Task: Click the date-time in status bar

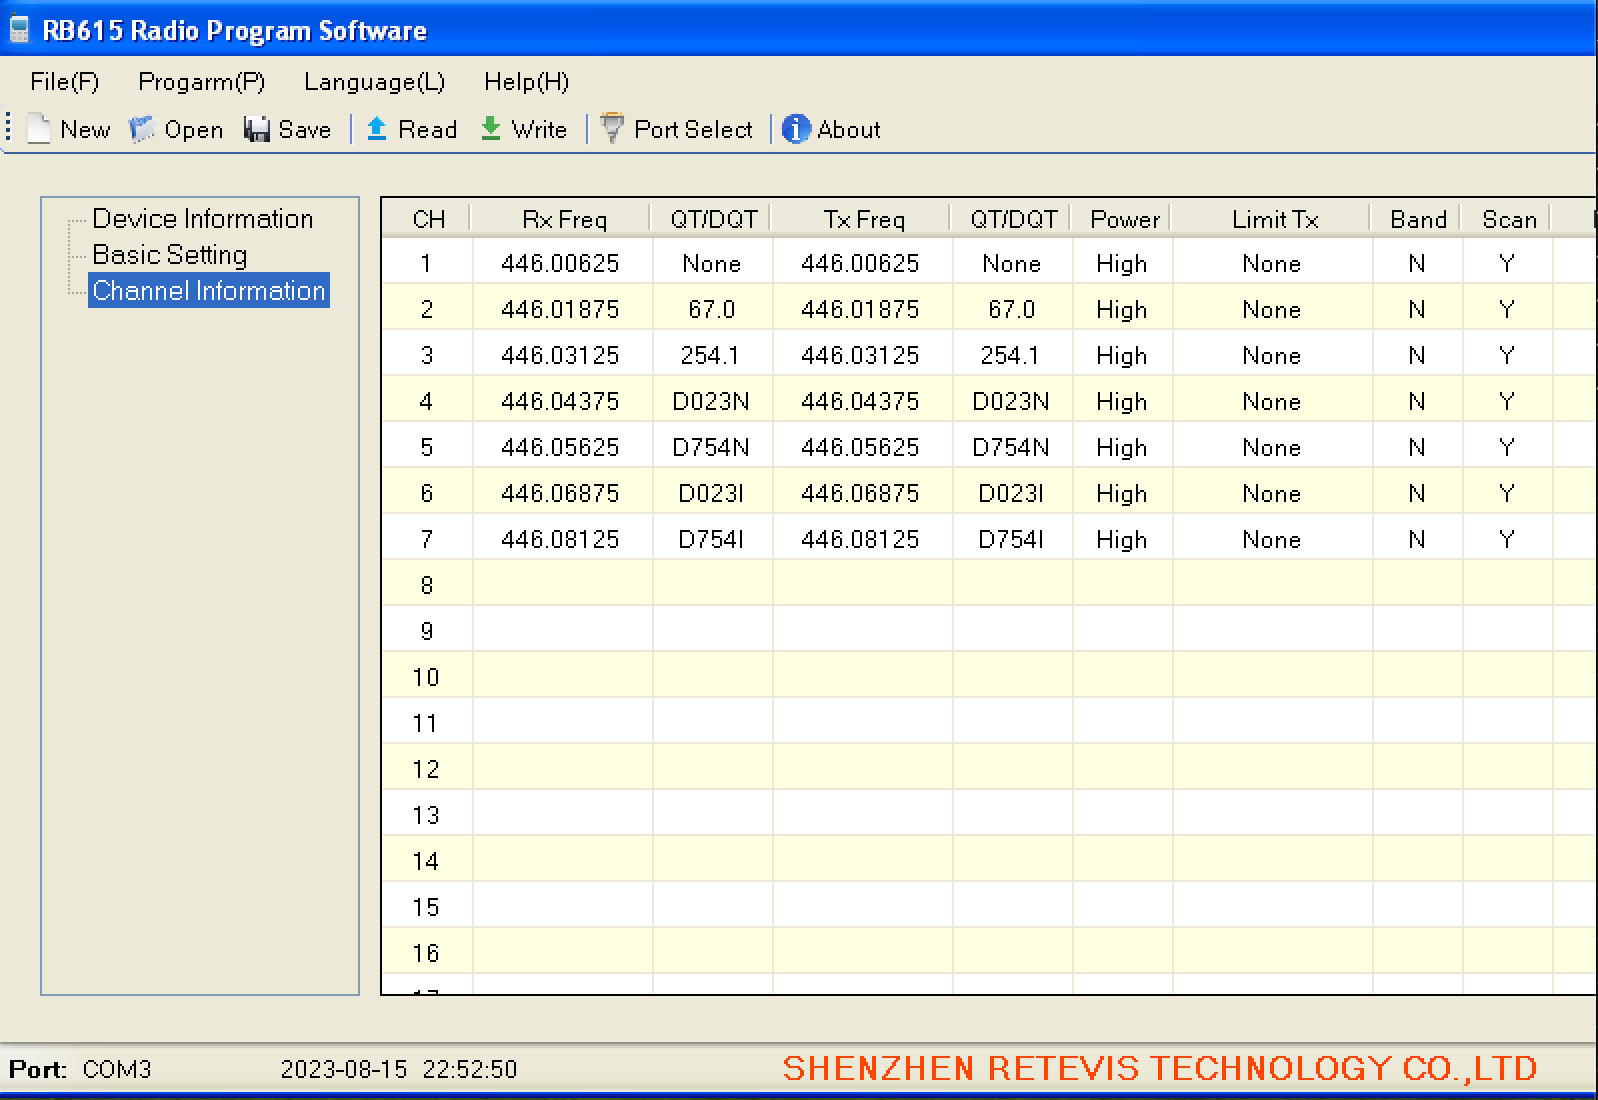Action: click(399, 1069)
